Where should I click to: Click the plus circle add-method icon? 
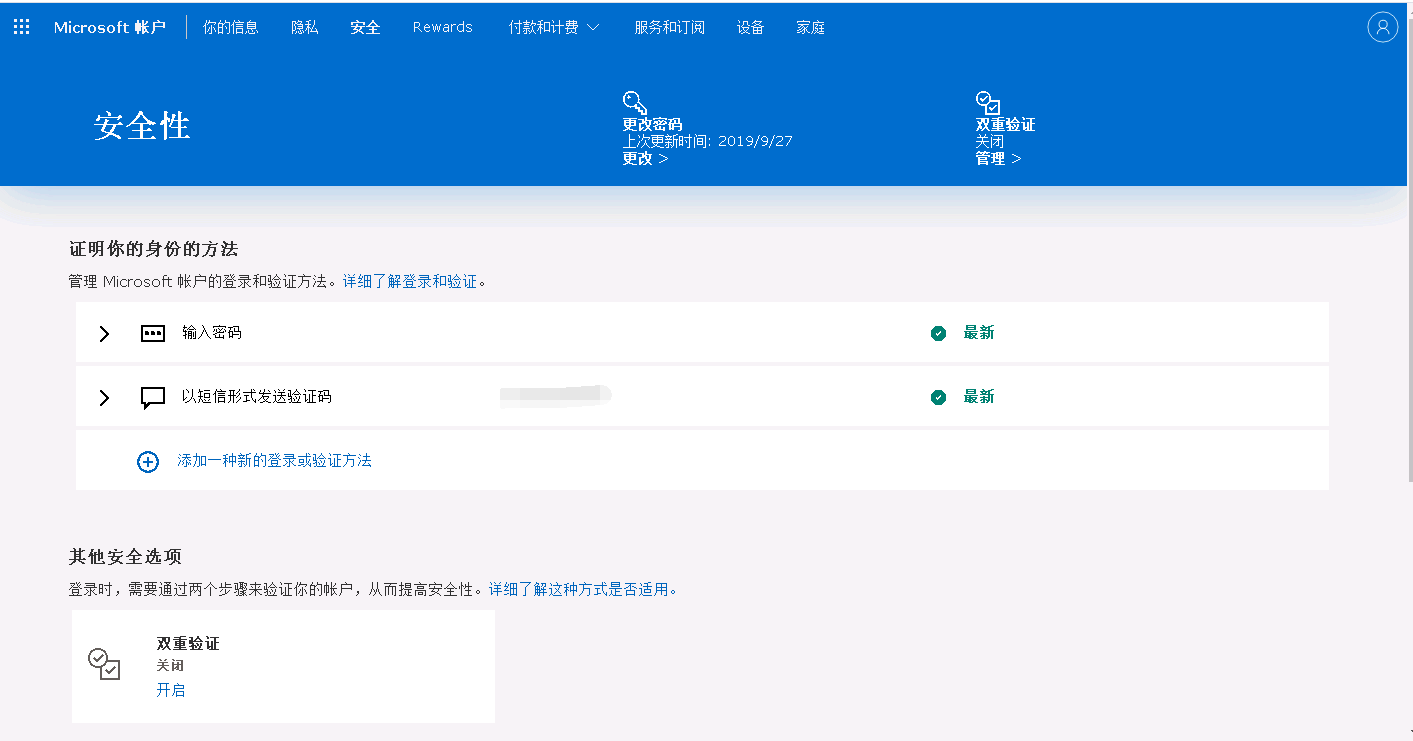point(148,461)
